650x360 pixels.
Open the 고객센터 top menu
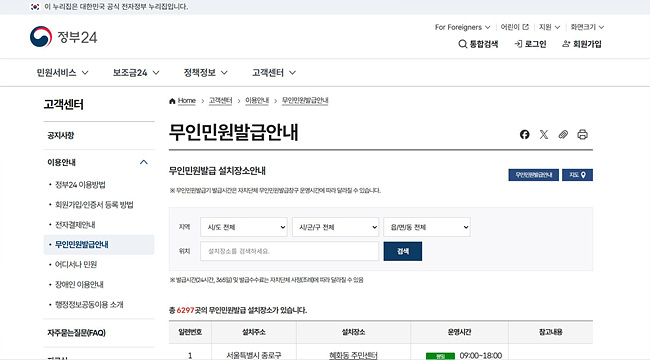274,73
